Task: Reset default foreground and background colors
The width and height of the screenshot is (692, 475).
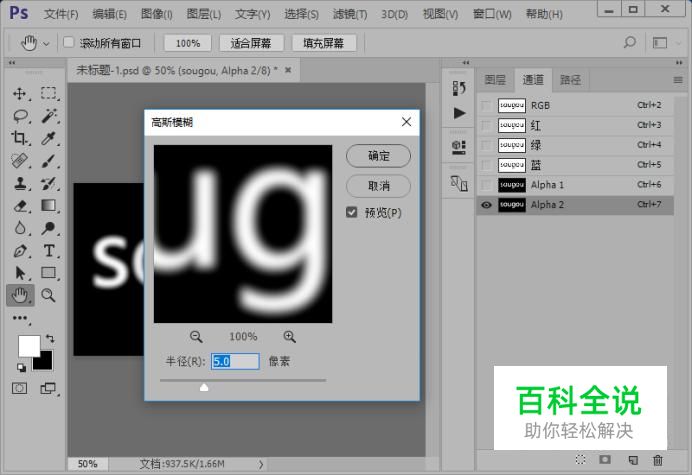Action: tap(21, 367)
